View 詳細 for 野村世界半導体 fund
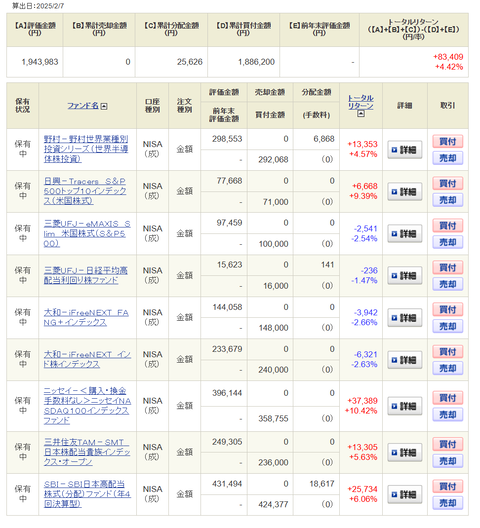 (405, 150)
